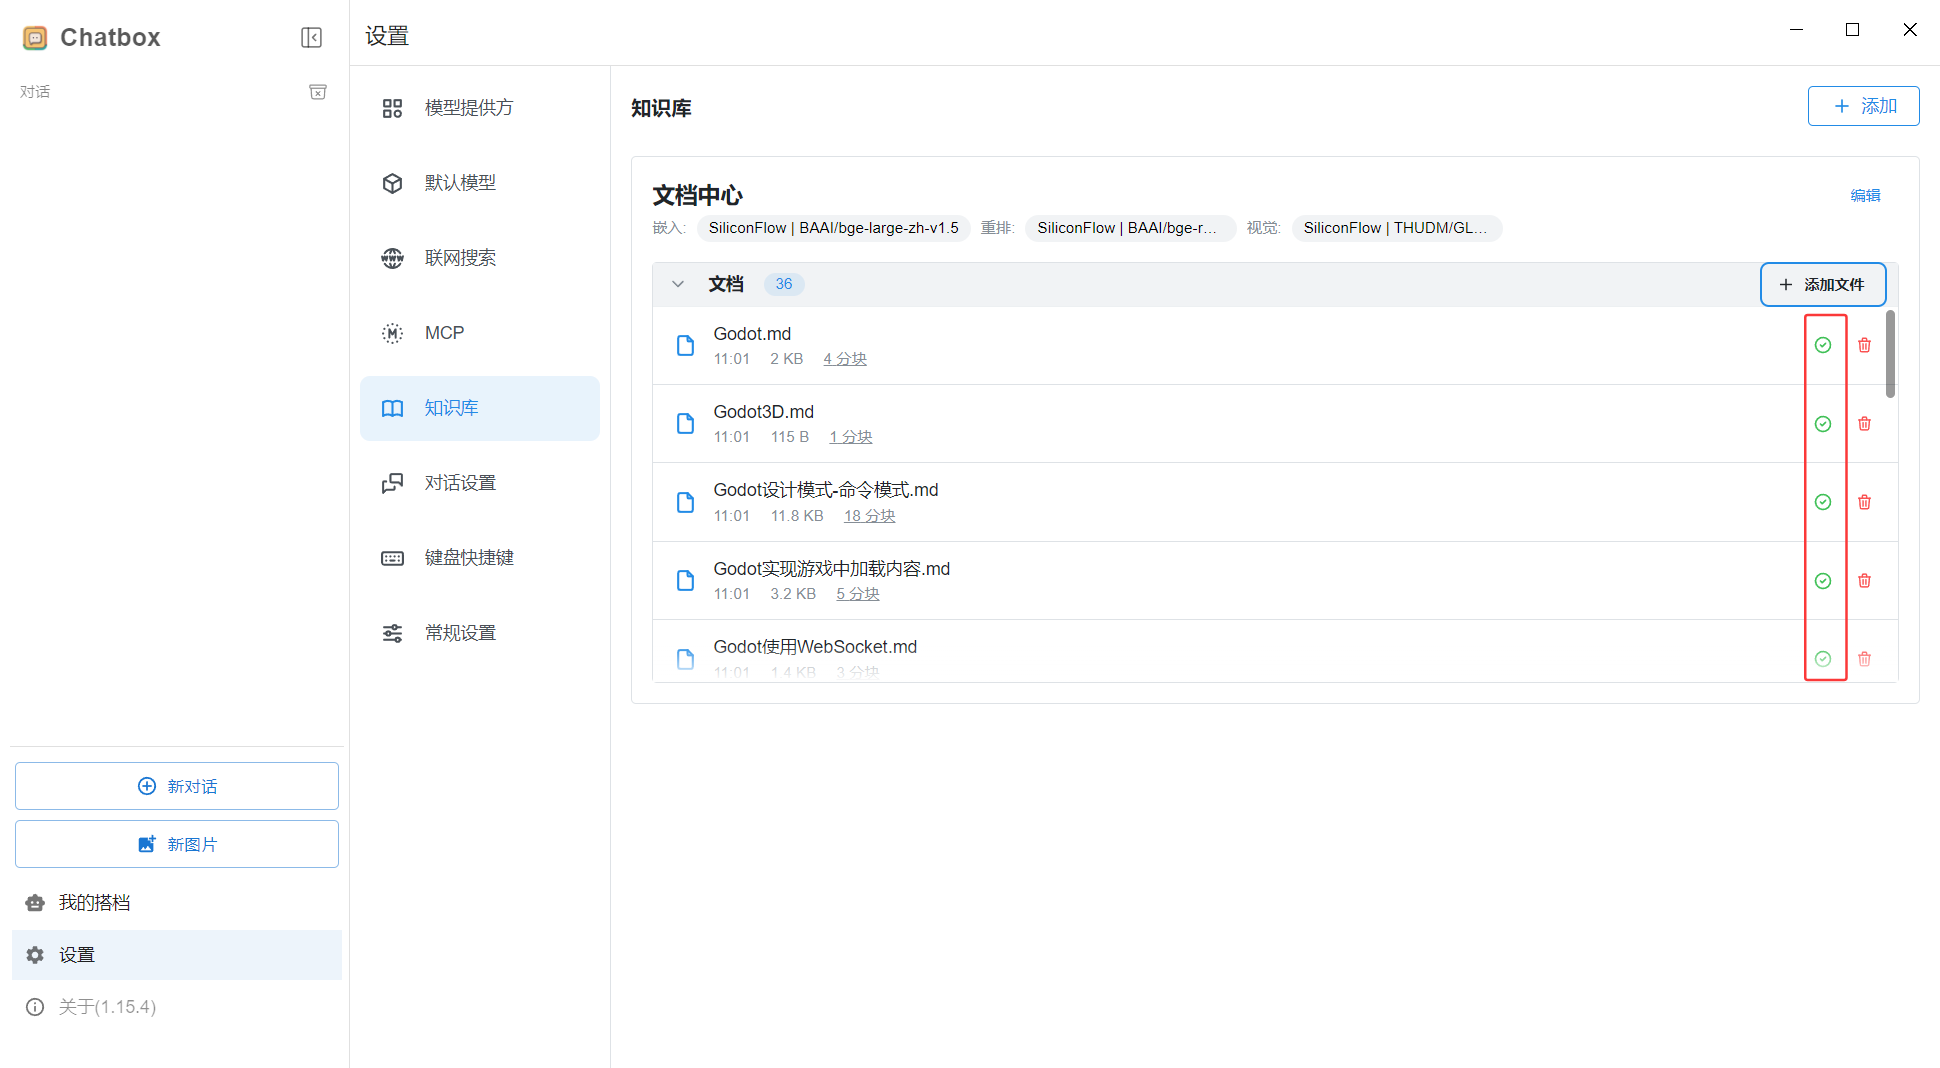This screenshot has height=1068, width=1940.
Task: Open 联网搜索 settings section
Action: coord(460,258)
